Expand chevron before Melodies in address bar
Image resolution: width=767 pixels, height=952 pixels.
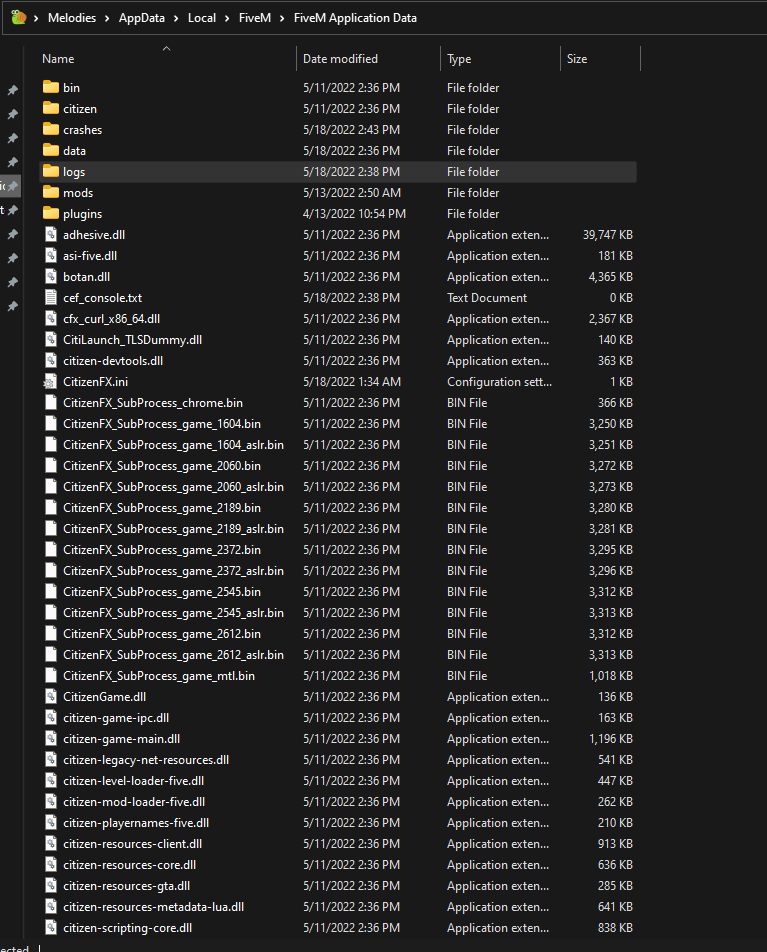tap(36, 18)
